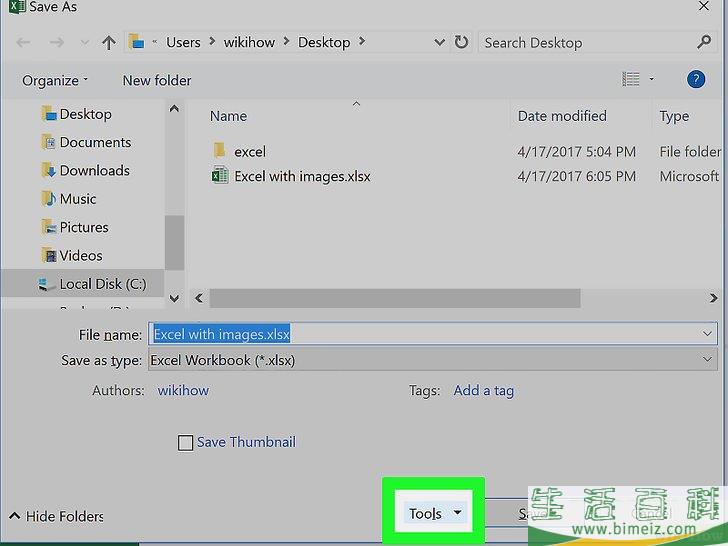This screenshot has width=728, height=546.
Task: Click the Desktop segment in the address path
Action: (x=324, y=42)
